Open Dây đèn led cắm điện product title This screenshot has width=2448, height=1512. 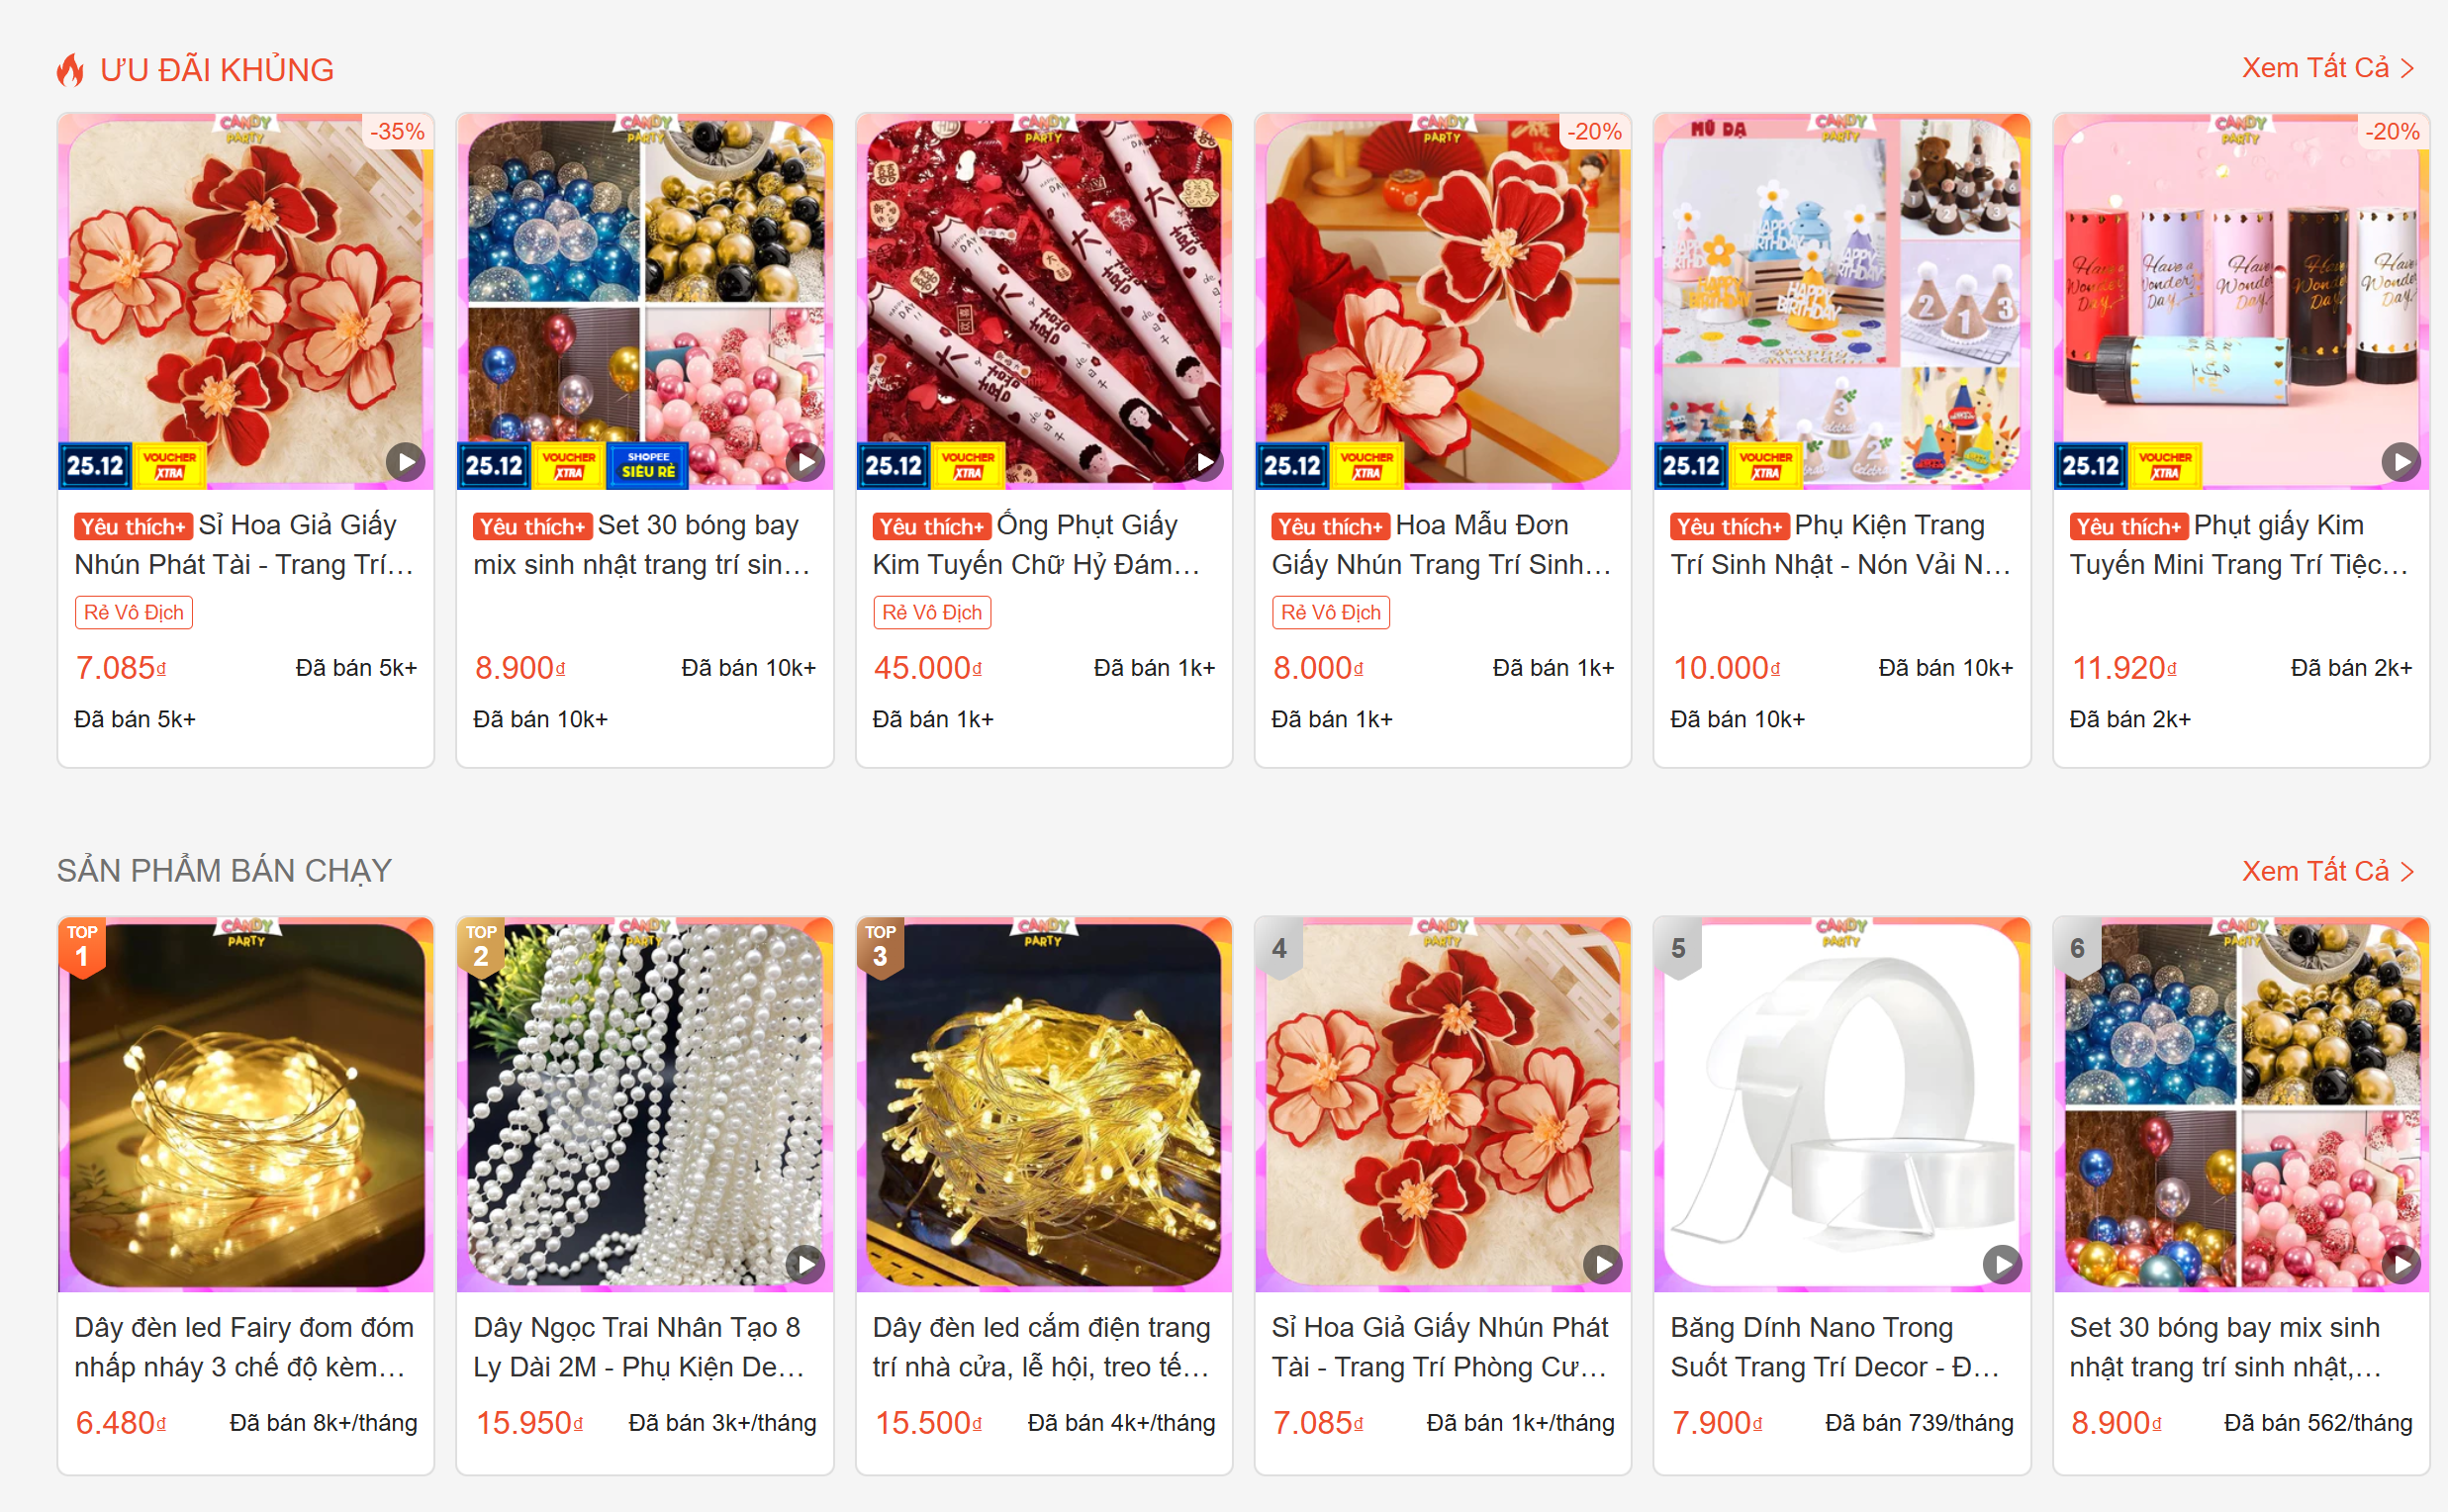[1042, 1347]
